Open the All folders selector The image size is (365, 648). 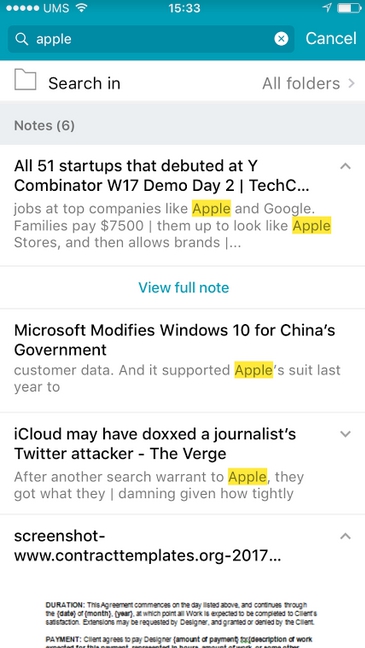click(308, 83)
